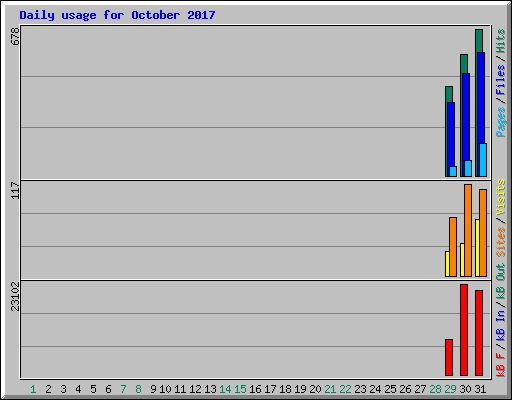Select the green Hits bar for day 29
Screen dimensions: 512x400
(449, 94)
